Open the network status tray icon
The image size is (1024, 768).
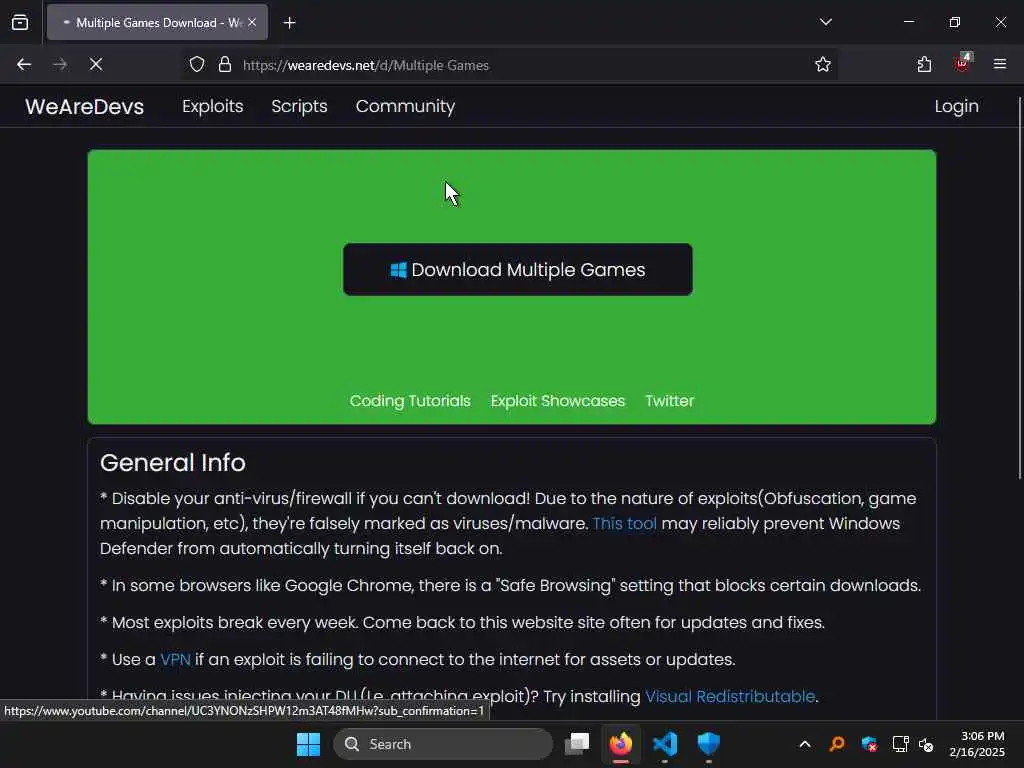pyautogui.click(x=900, y=744)
